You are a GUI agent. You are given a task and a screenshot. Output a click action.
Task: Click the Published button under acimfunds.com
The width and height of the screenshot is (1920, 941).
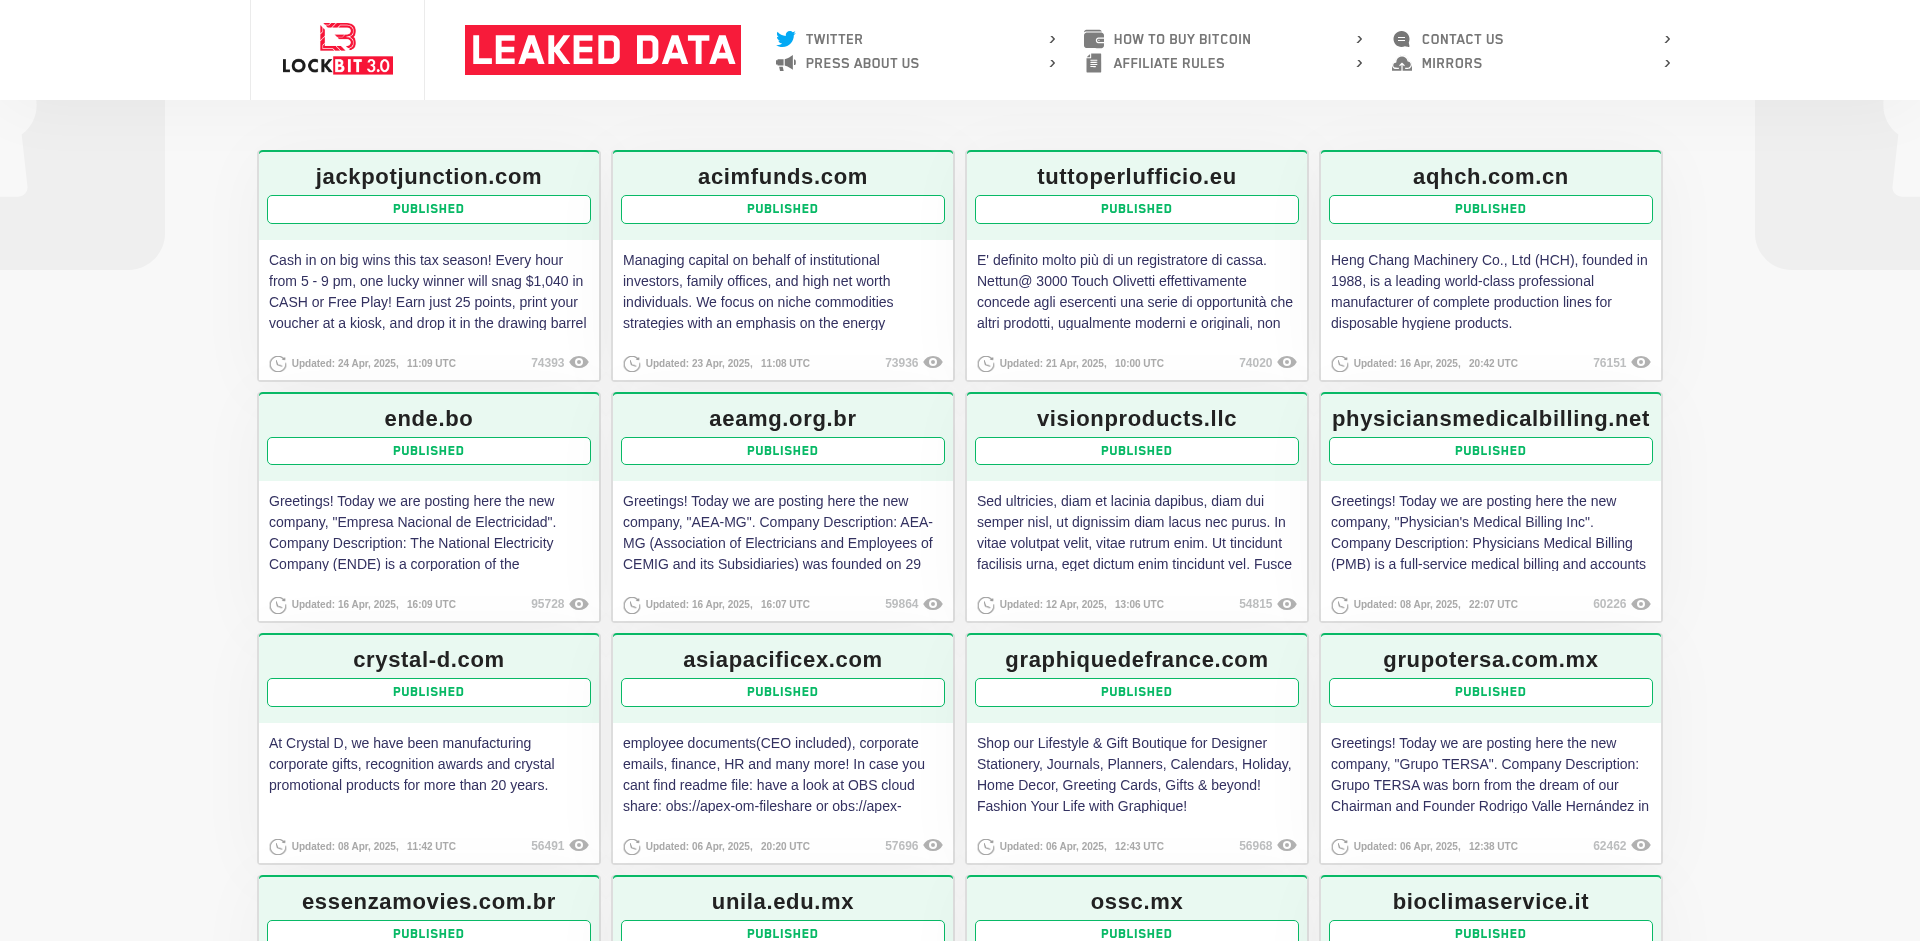[782, 209]
